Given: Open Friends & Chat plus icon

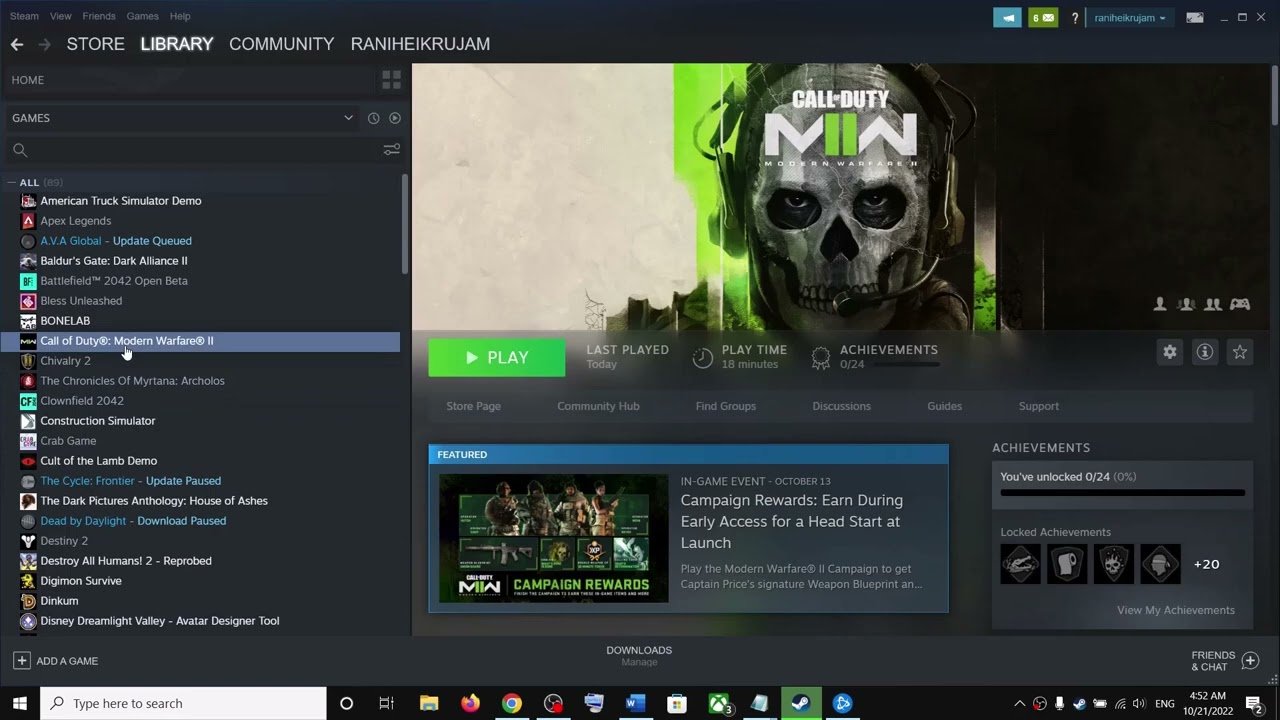Looking at the screenshot, I should (1250, 660).
